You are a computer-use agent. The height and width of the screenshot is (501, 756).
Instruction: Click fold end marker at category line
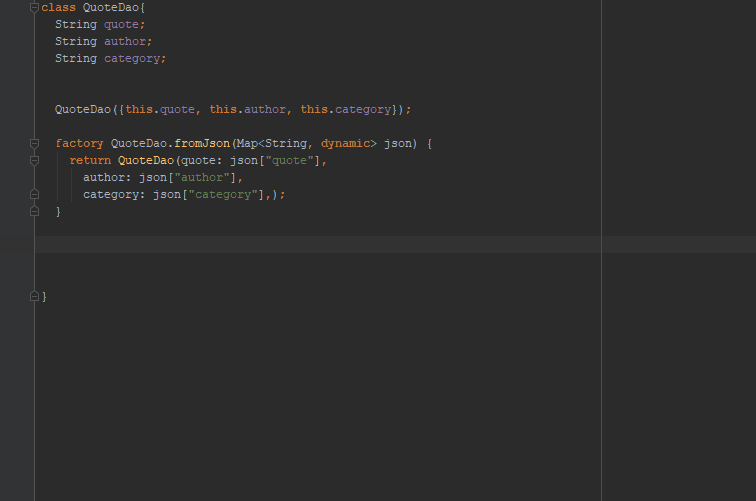pos(34,194)
